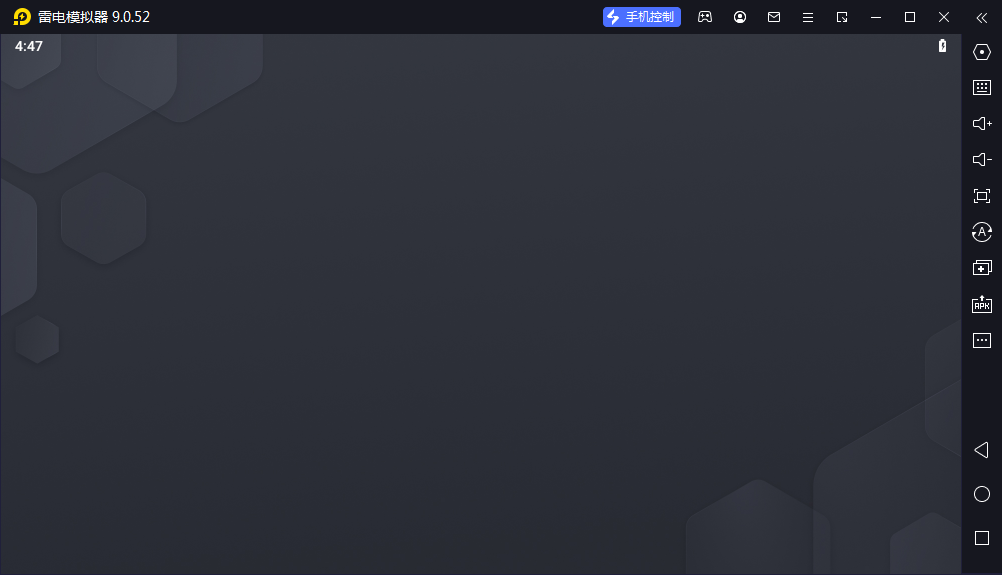
Task: Collapse the sidebar with the double chevron
Action: point(981,17)
